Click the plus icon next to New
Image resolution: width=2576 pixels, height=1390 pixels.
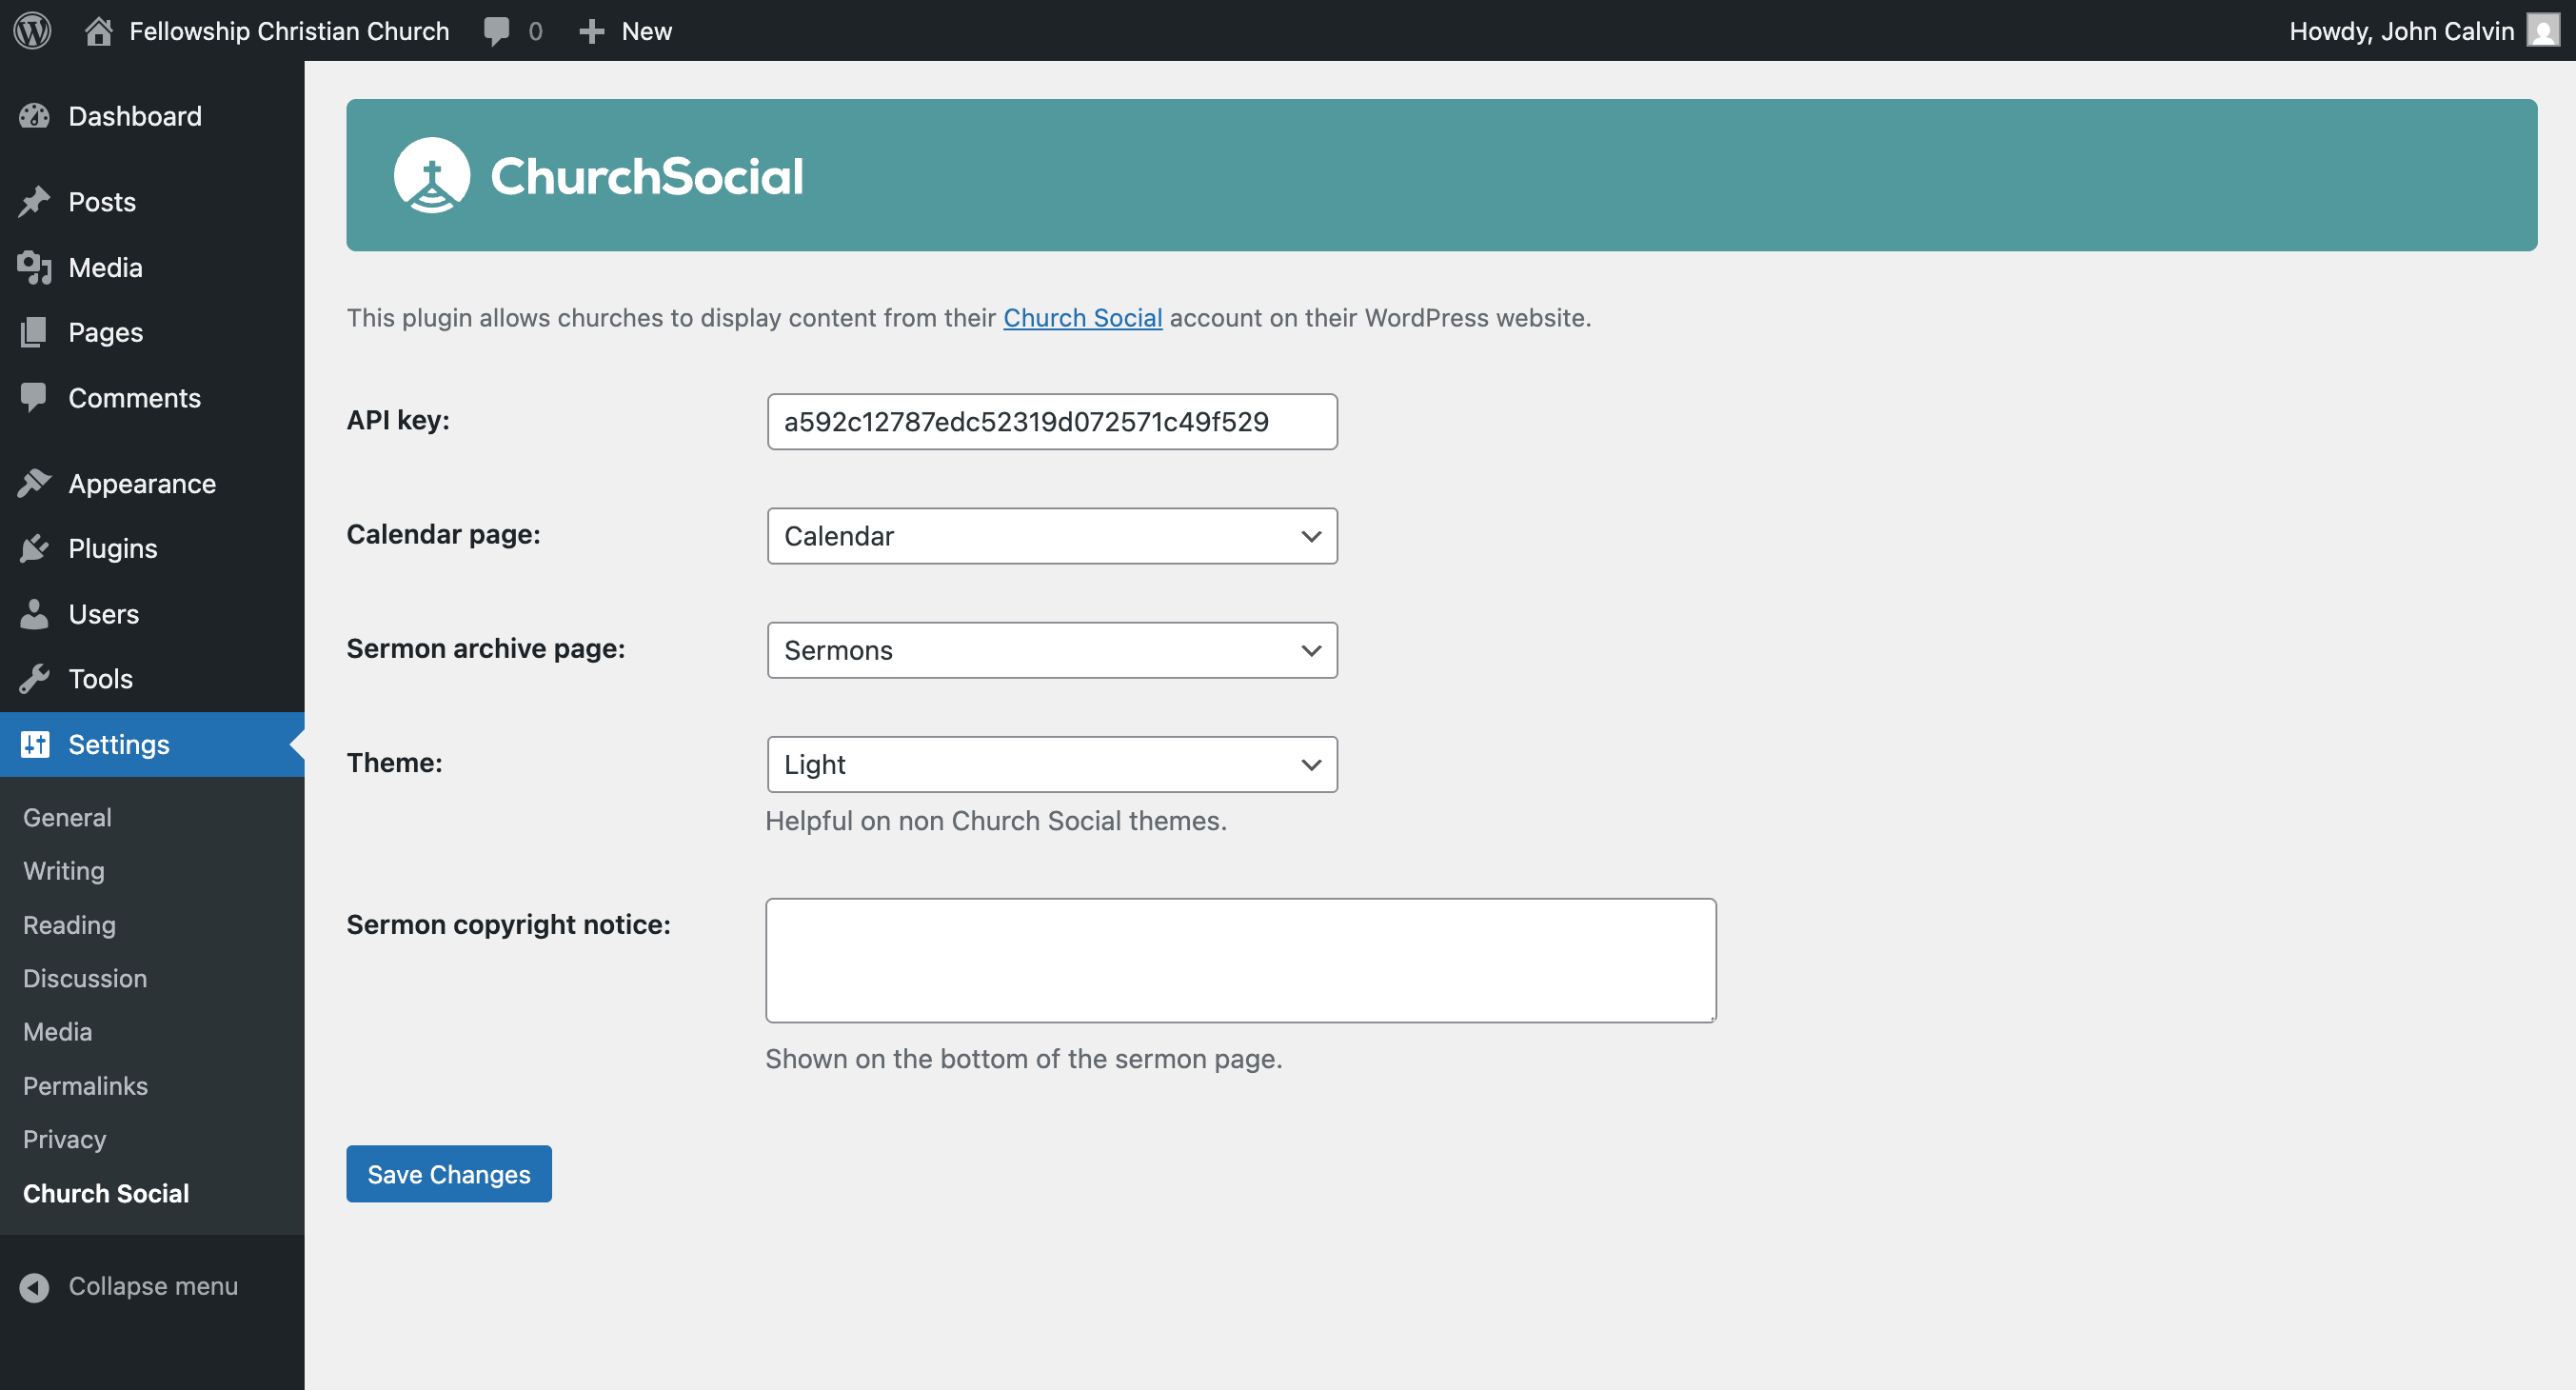click(592, 31)
